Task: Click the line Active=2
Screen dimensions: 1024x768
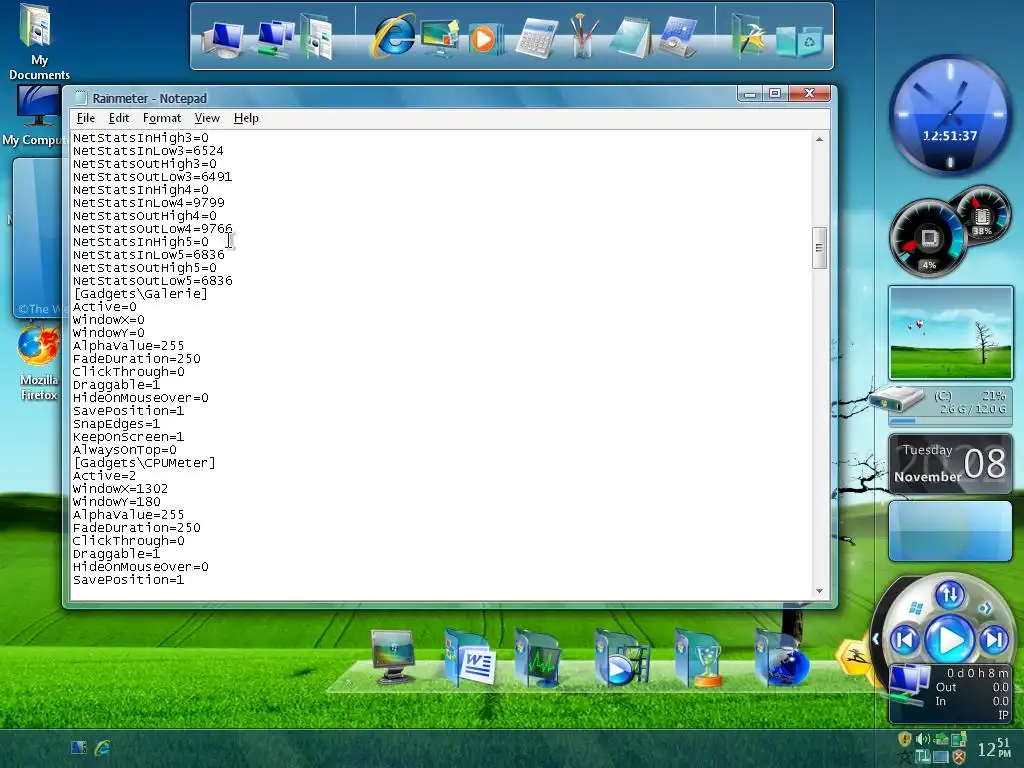Action: pos(104,476)
